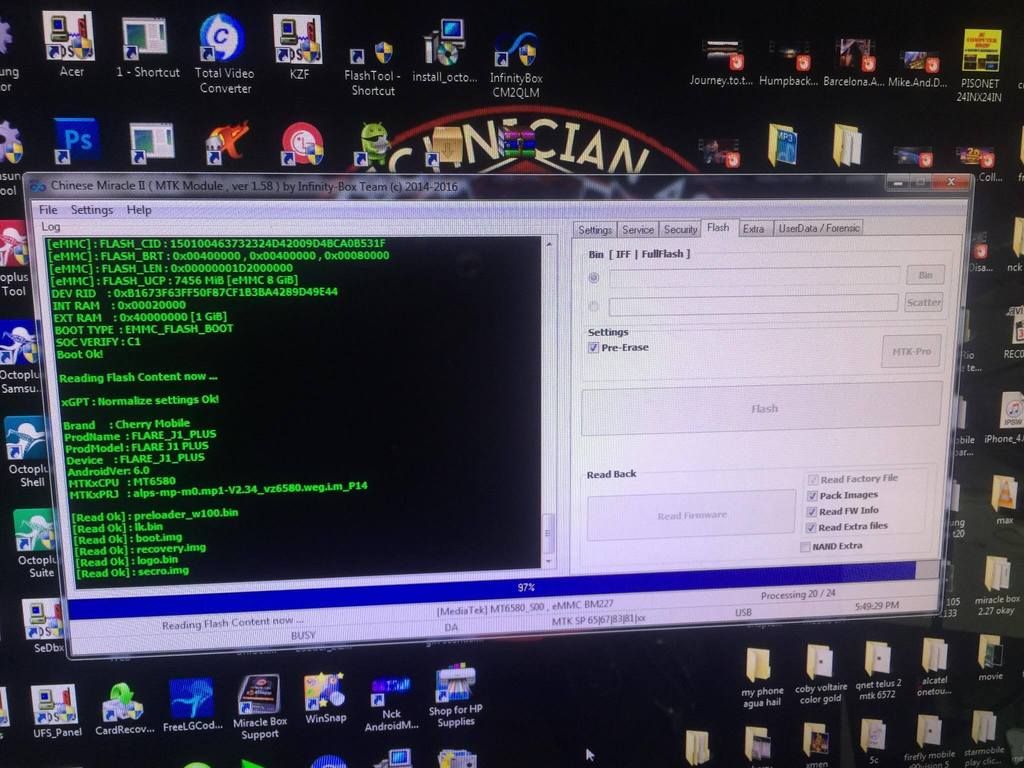The width and height of the screenshot is (1024, 768).
Task: Launch the Miracle Box Support shortcut
Action: tap(258, 695)
